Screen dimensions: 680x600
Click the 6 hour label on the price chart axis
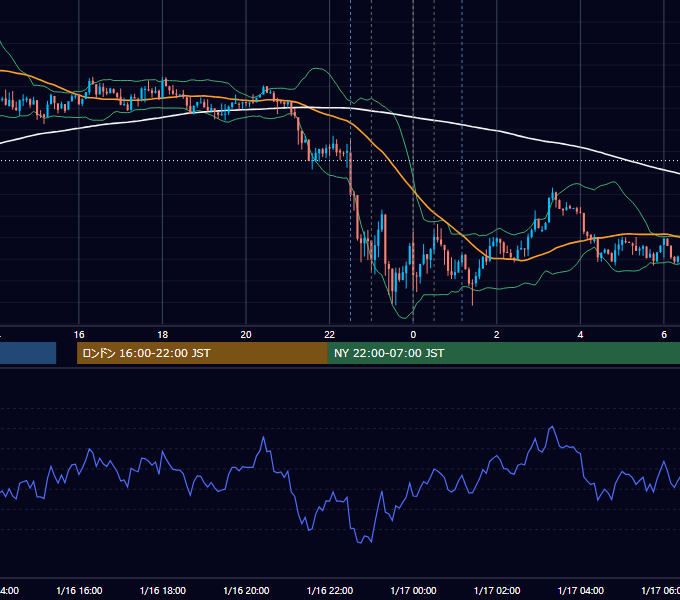click(x=664, y=335)
